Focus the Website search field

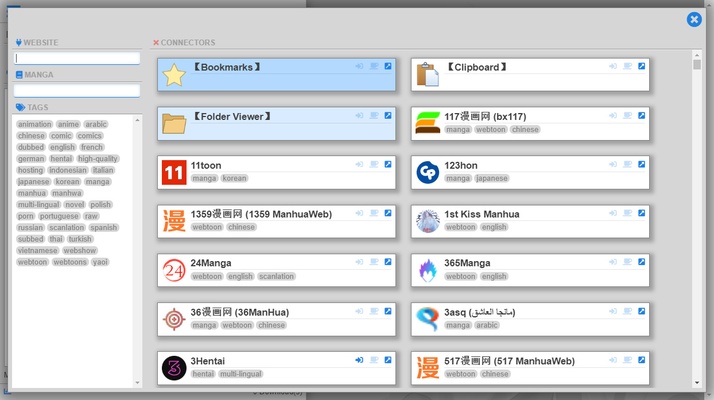77,58
